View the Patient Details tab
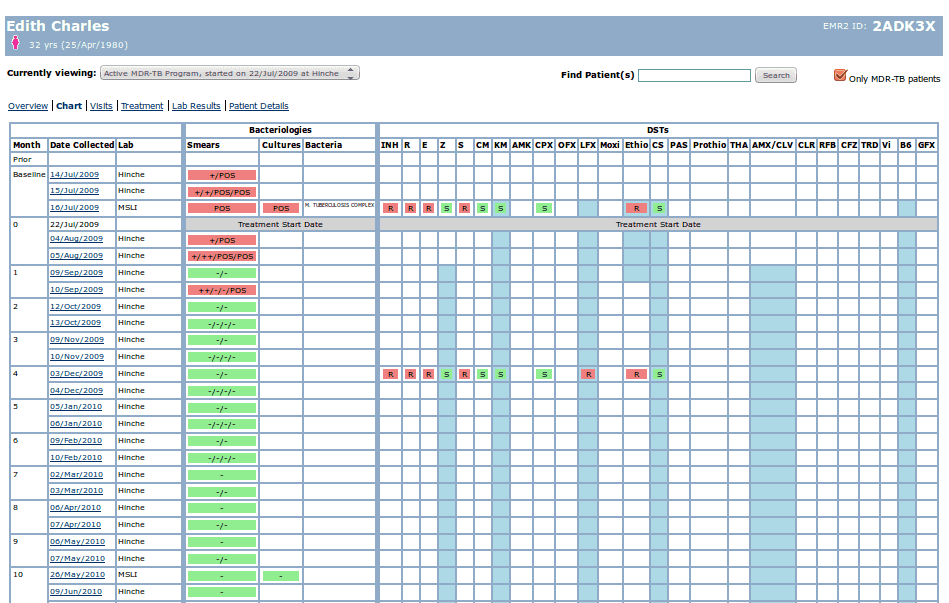Viewport: 949px width, 603px height. pos(258,106)
